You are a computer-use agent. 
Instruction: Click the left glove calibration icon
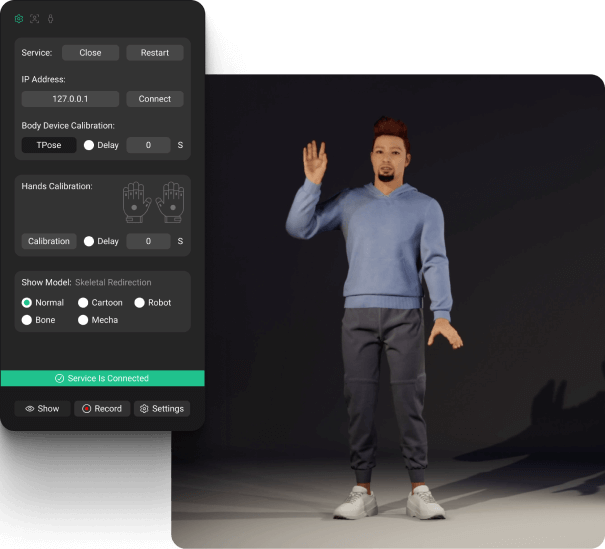coord(137,202)
